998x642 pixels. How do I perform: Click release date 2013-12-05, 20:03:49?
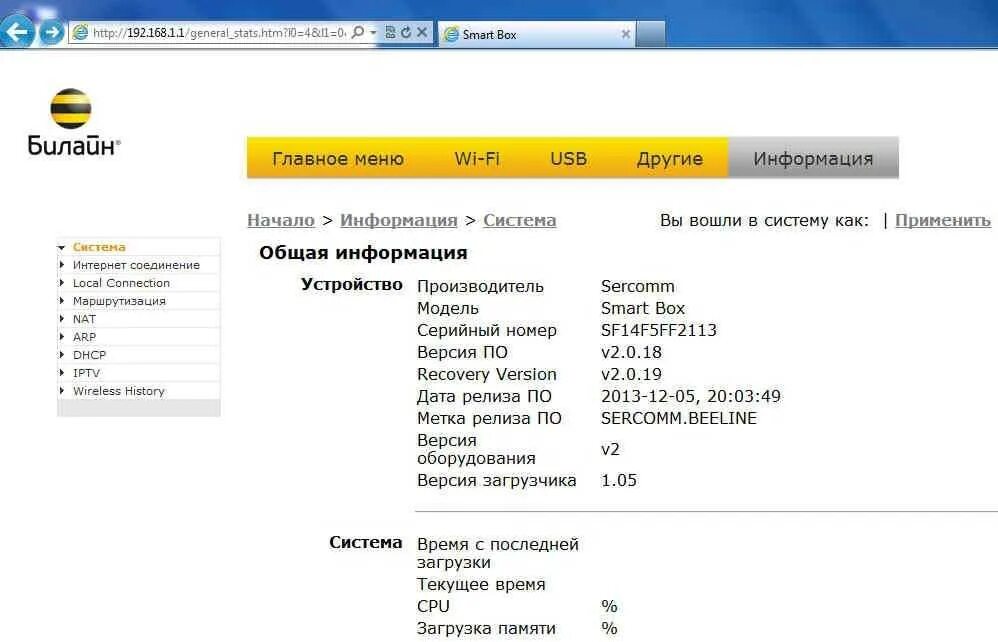click(691, 396)
